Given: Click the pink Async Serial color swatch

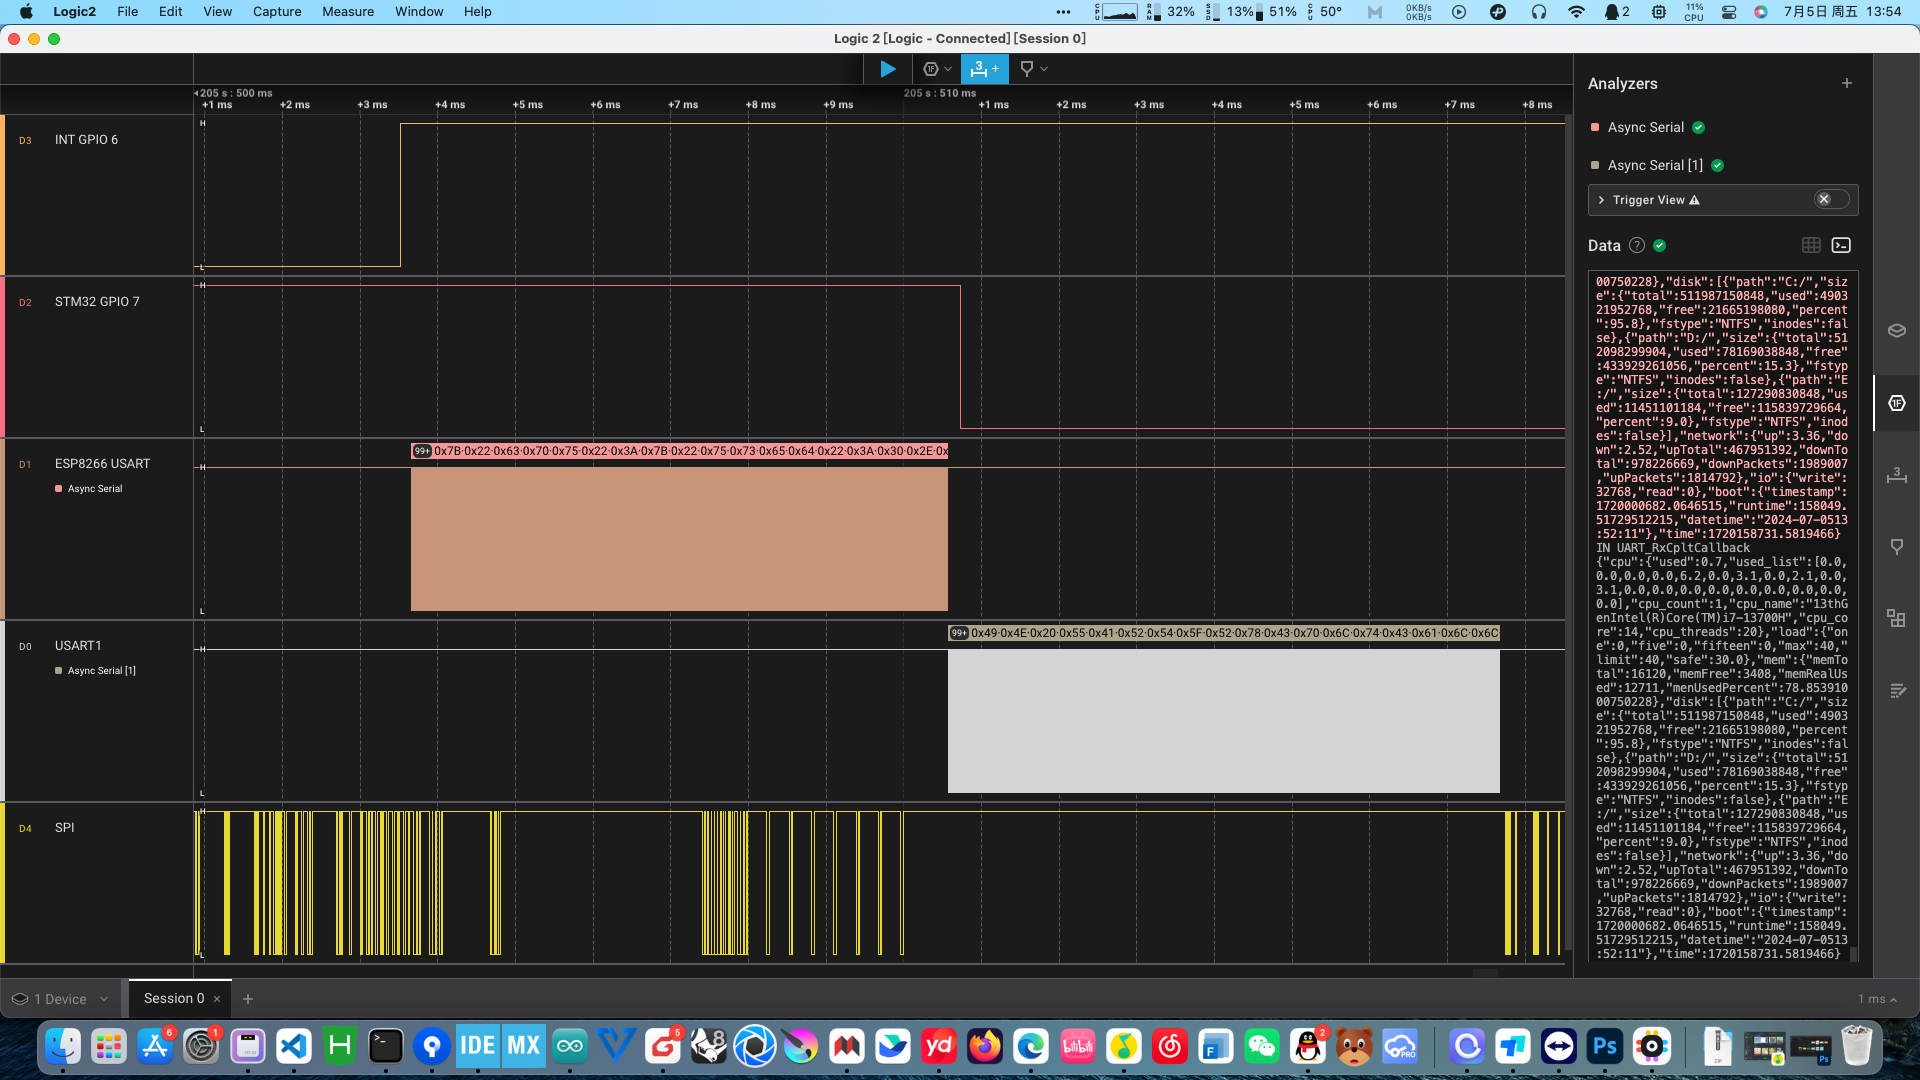Looking at the screenshot, I should click(x=1595, y=128).
